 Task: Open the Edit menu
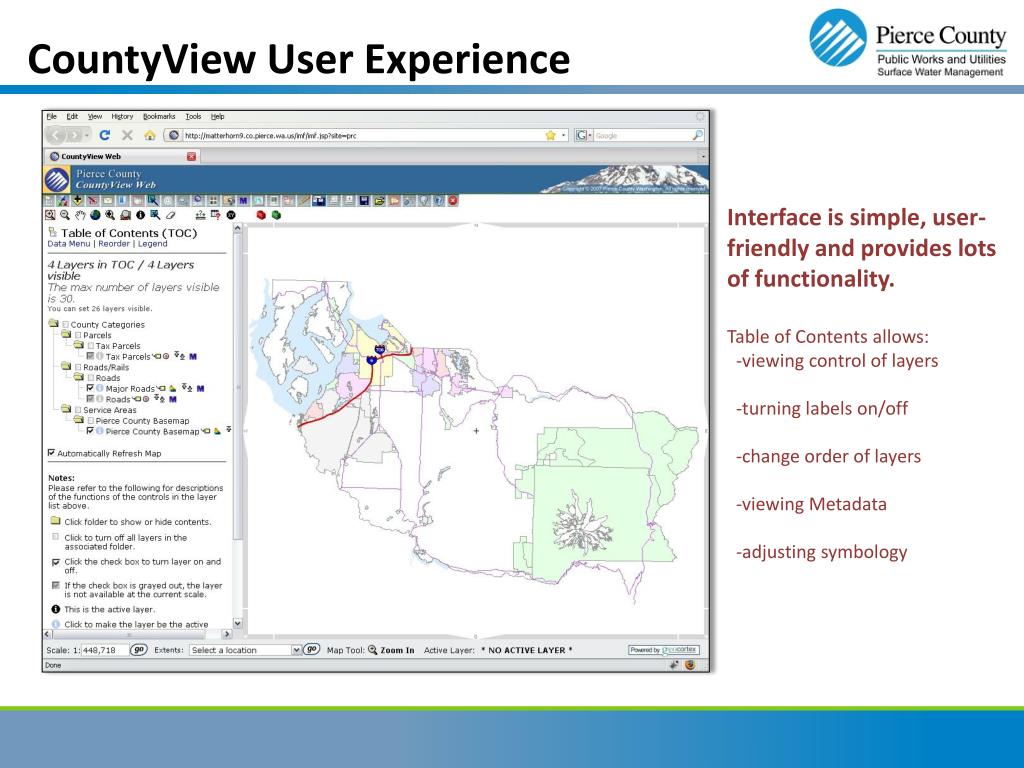[x=72, y=116]
